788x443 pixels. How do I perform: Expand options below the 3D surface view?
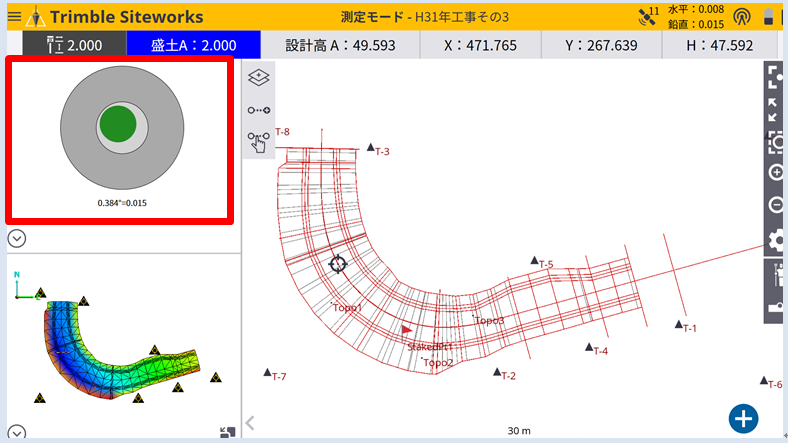tap(17, 433)
